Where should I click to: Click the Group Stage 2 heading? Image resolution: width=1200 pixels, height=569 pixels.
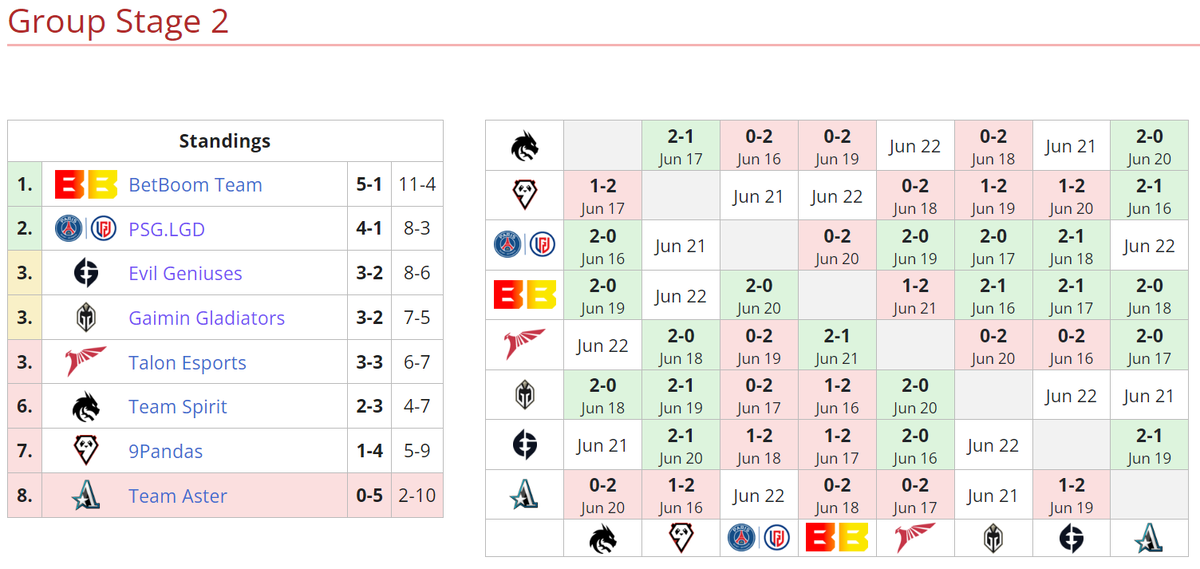(118, 20)
